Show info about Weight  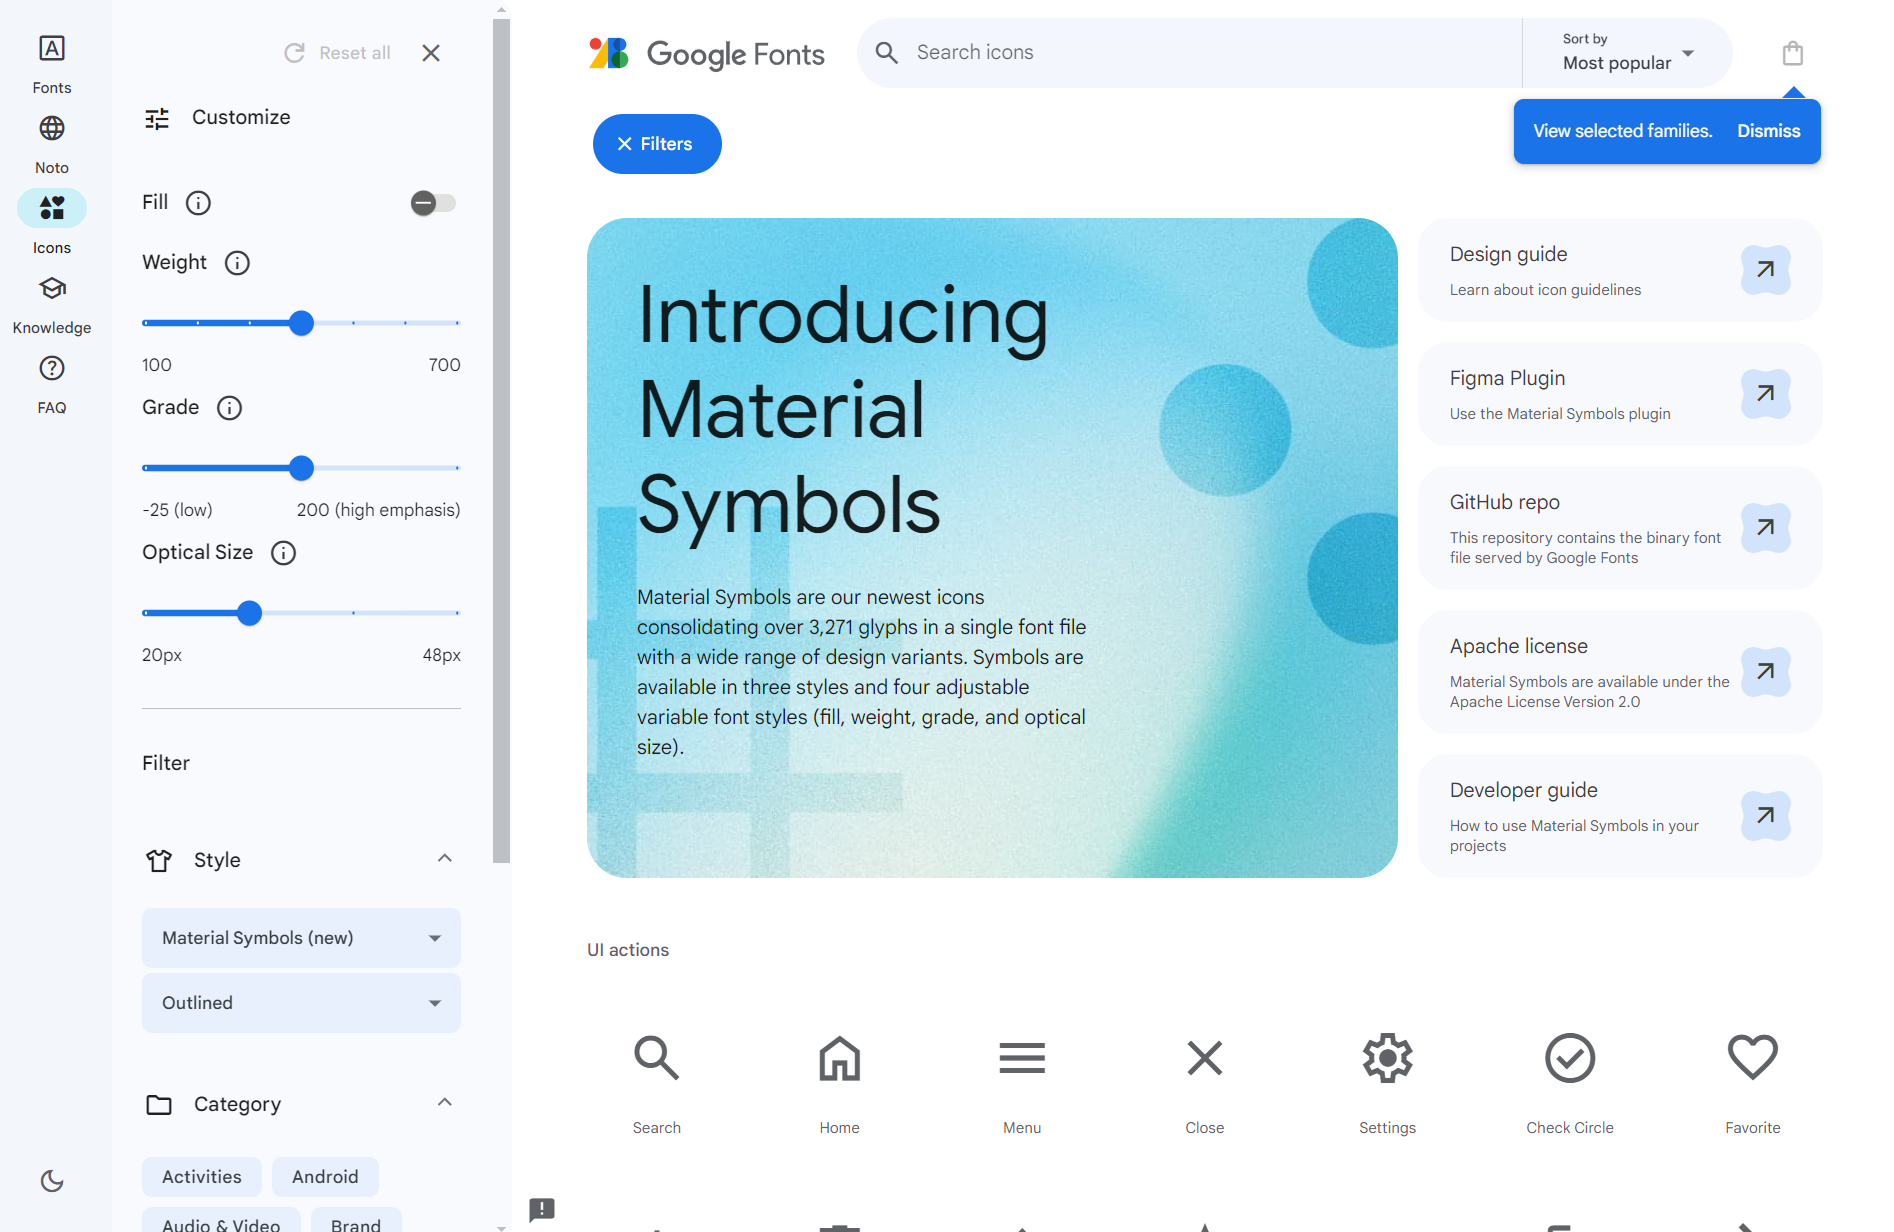tap(237, 263)
